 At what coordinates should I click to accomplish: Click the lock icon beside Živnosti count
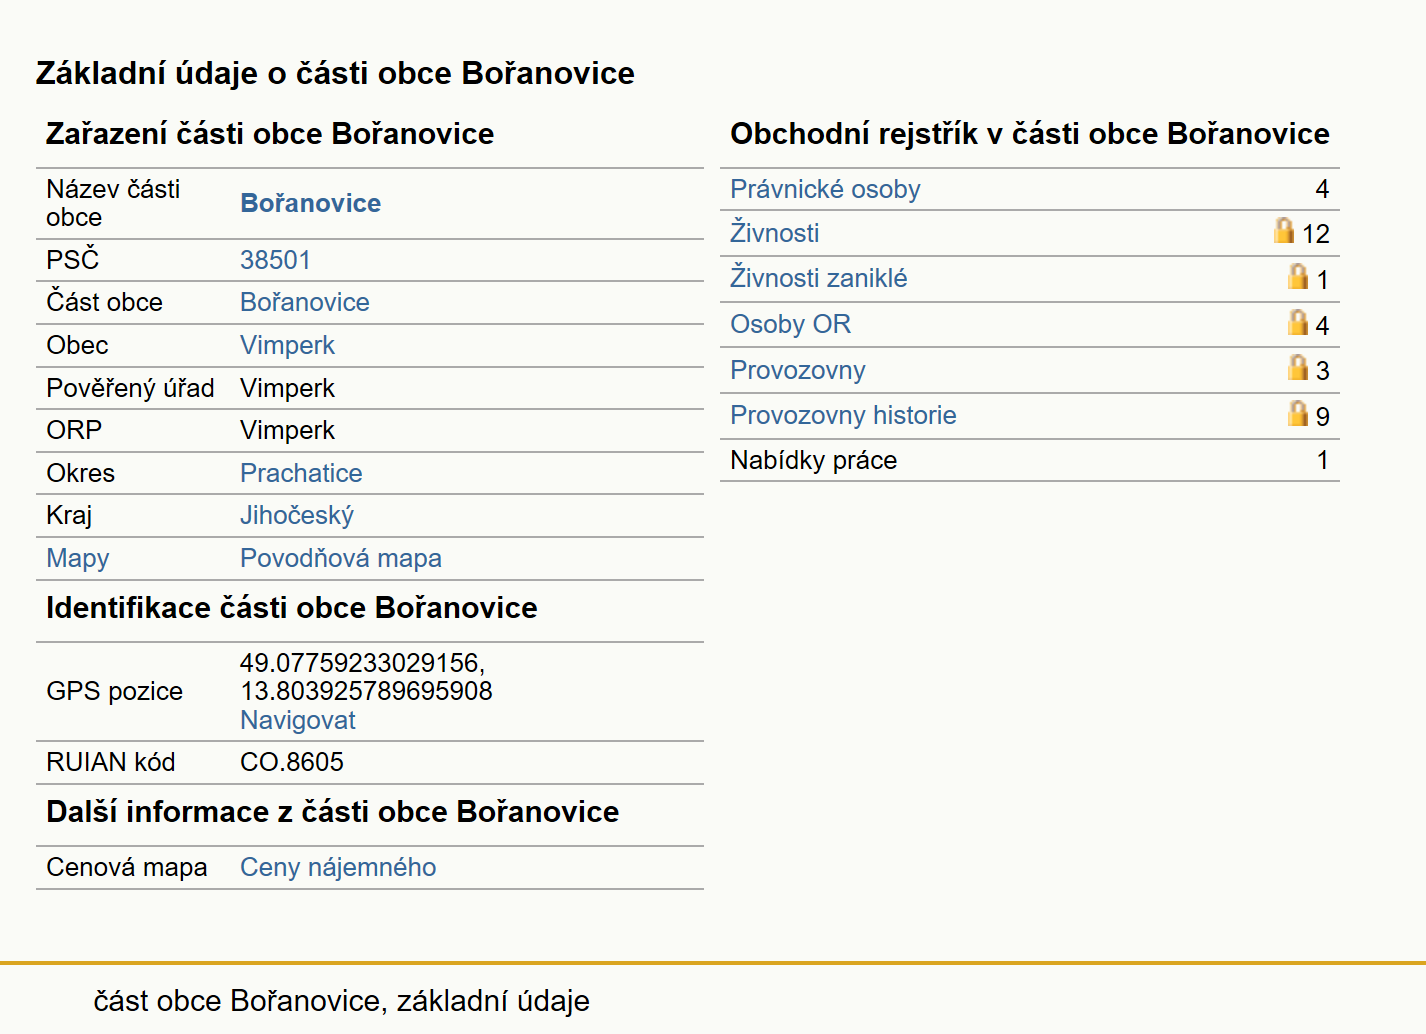tap(1284, 231)
